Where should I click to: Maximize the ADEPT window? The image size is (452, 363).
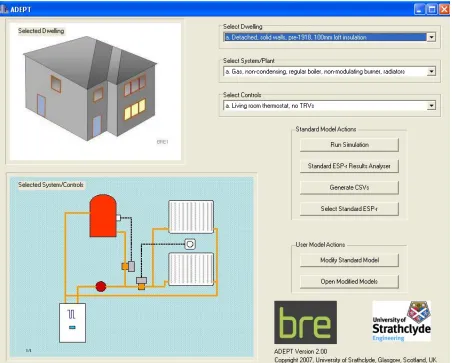(432, 9)
